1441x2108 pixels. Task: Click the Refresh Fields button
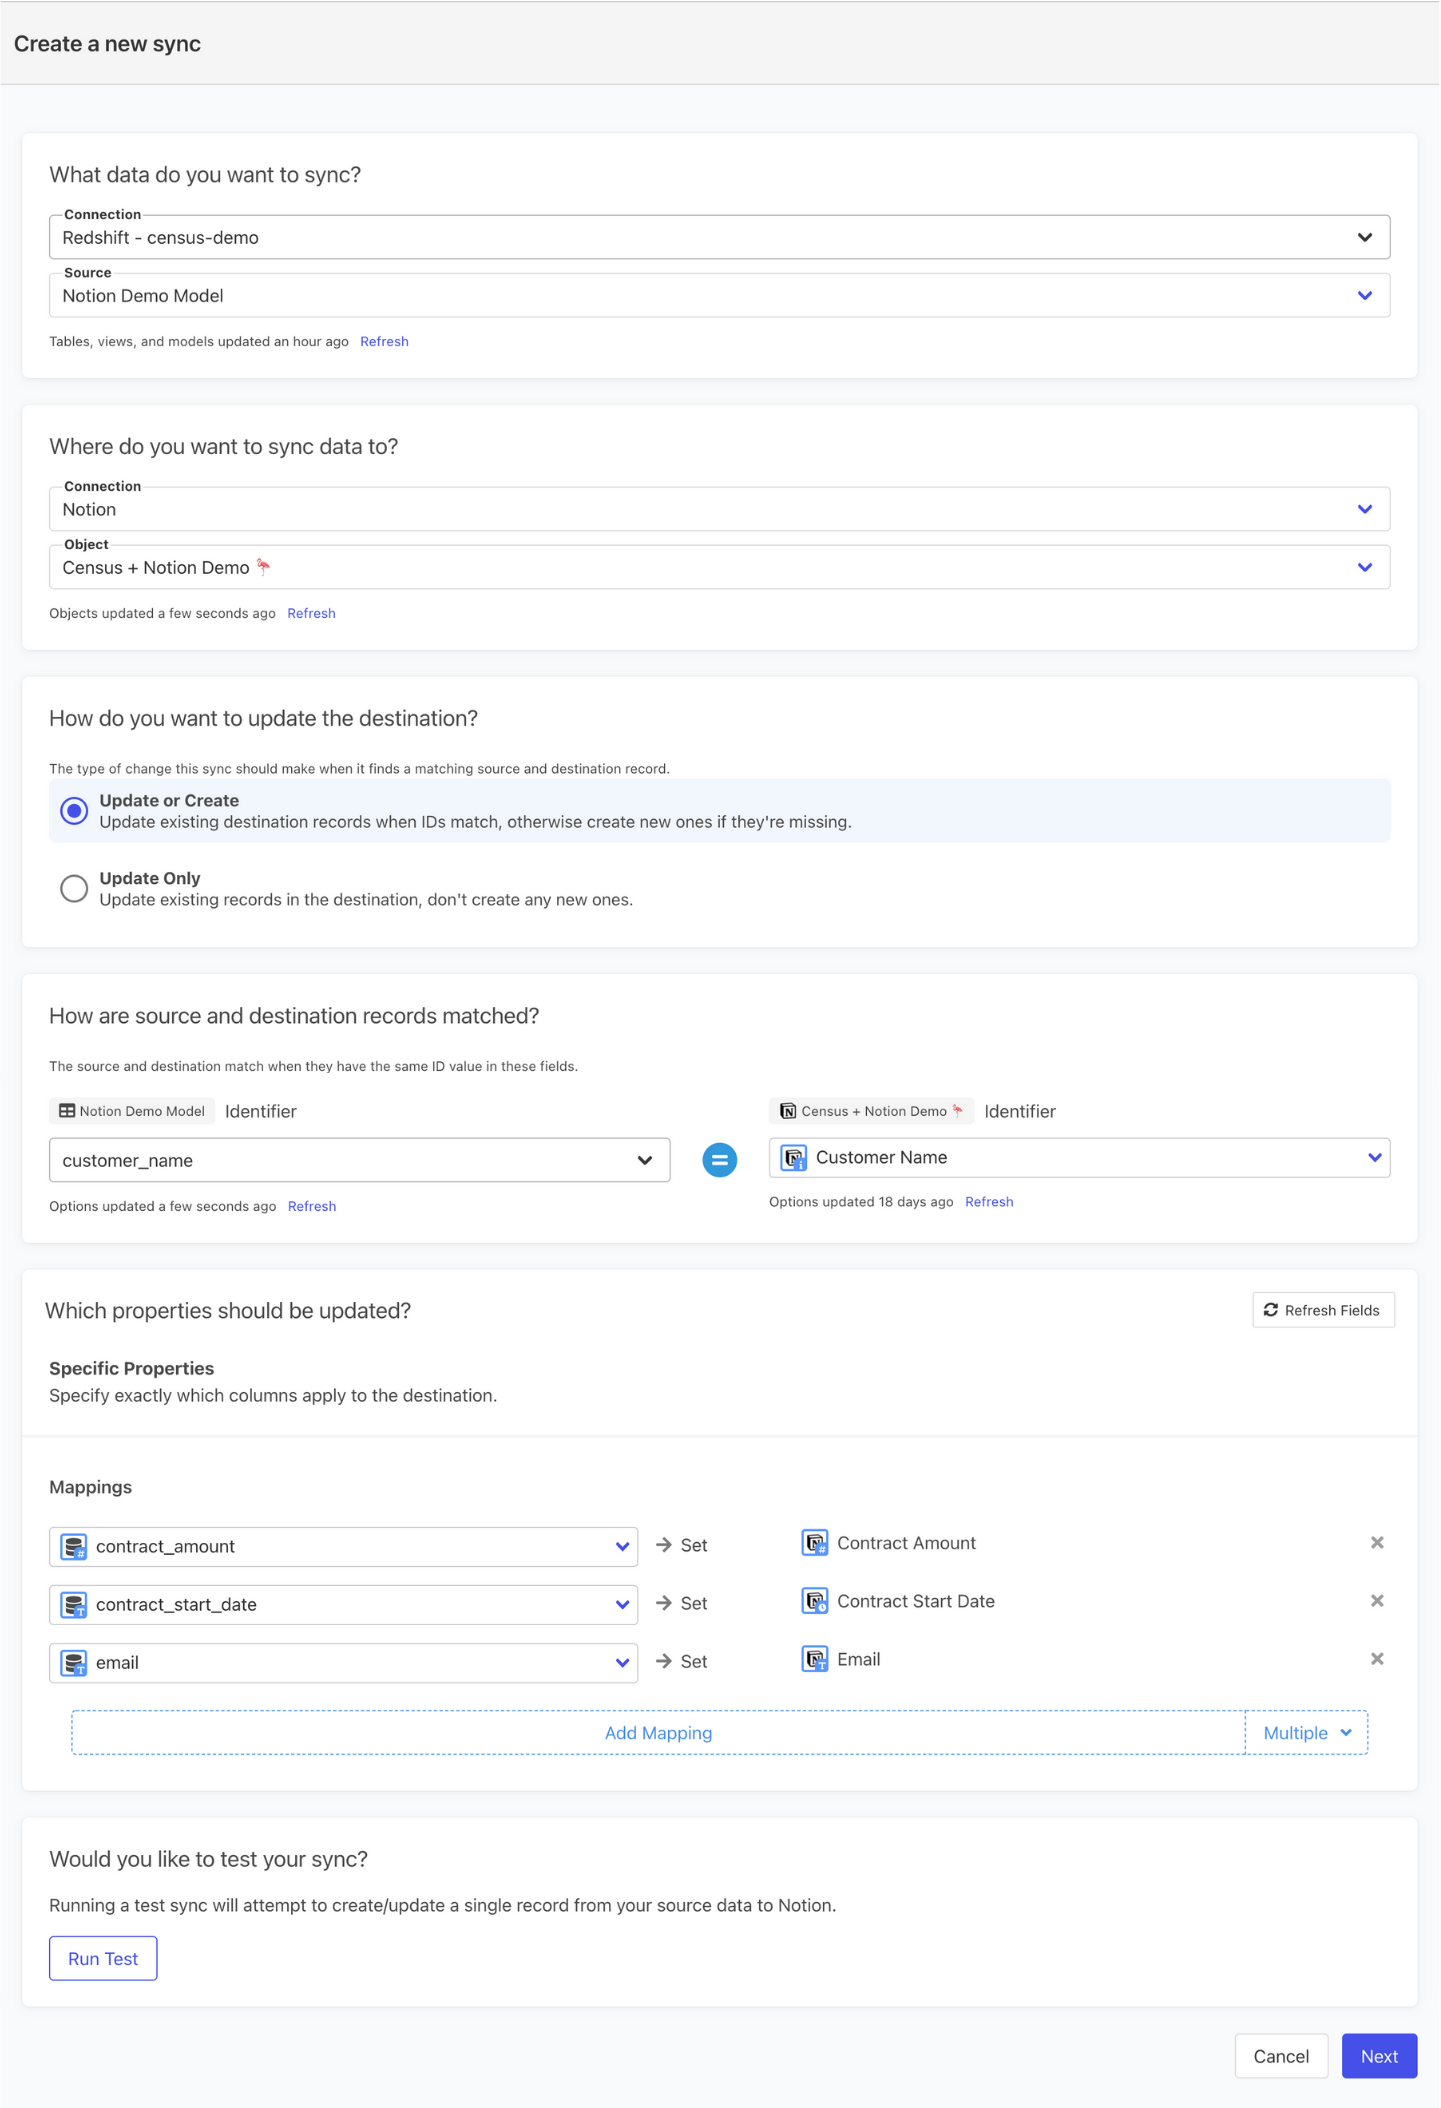pyautogui.click(x=1322, y=1310)
